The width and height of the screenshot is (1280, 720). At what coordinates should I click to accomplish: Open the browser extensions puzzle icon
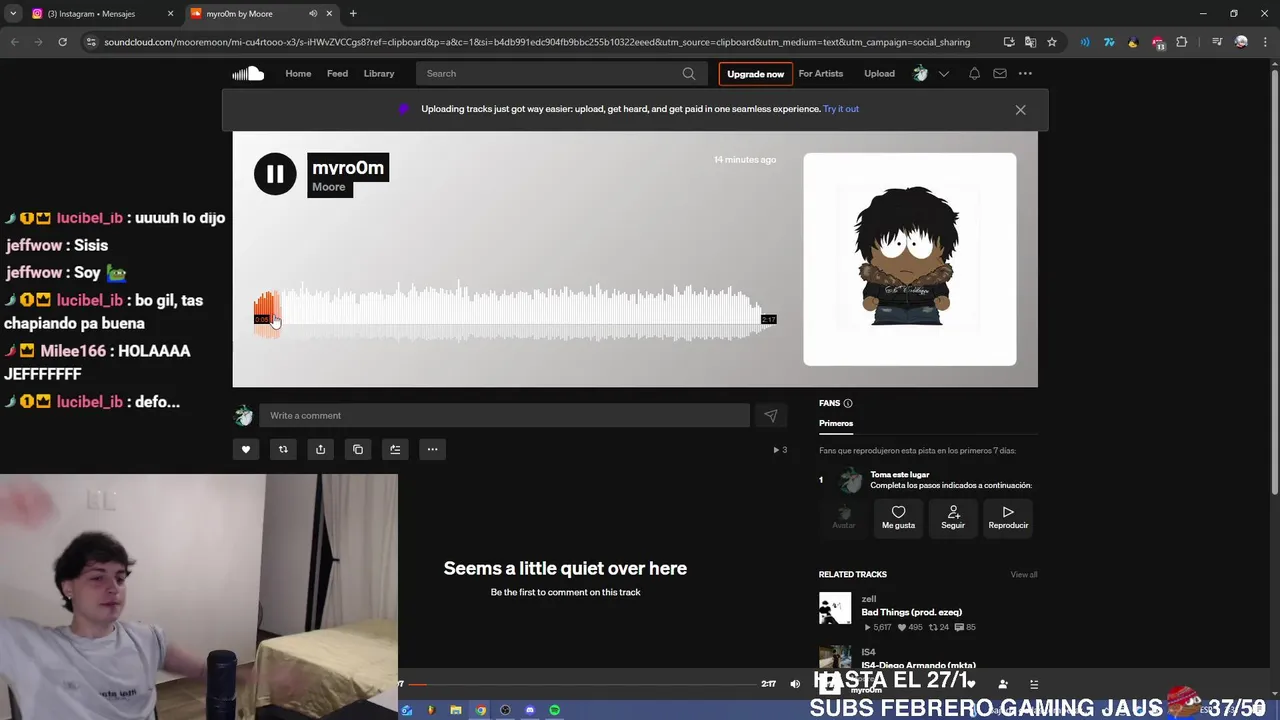[x=1182, y=42]
